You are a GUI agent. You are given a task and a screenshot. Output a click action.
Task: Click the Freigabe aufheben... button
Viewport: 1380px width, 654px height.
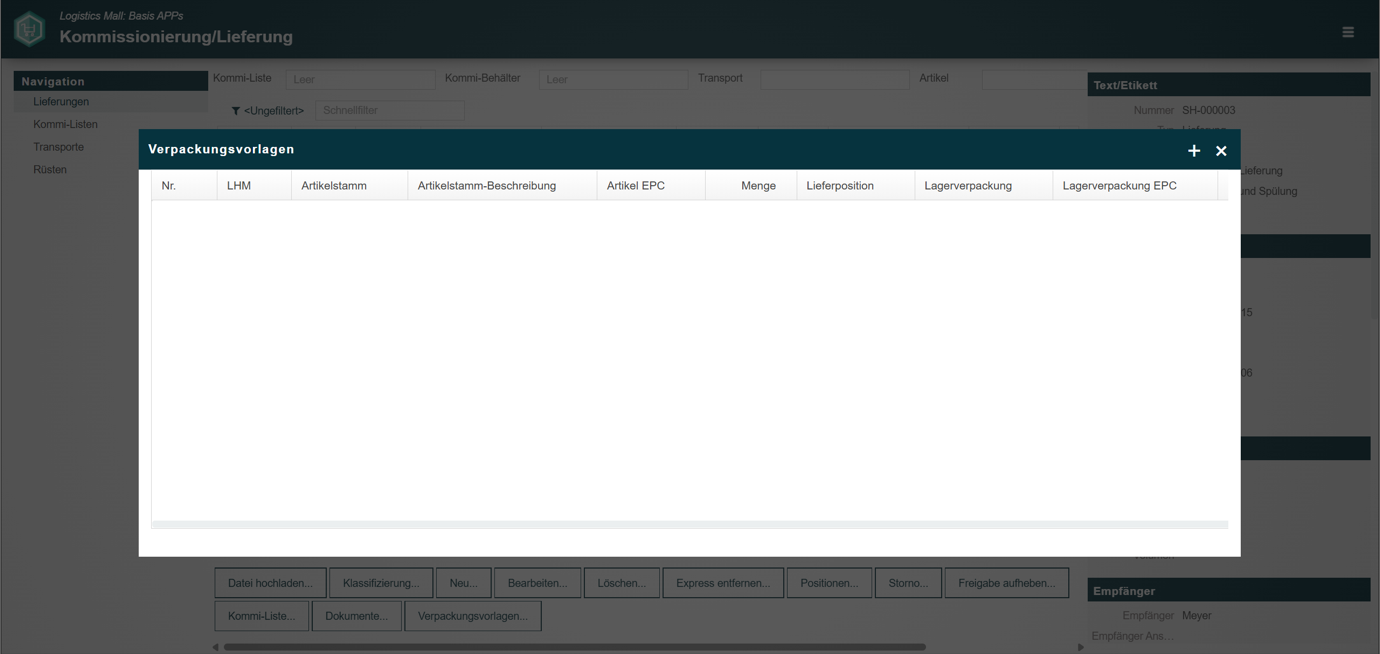click(x=1007, y=583)
